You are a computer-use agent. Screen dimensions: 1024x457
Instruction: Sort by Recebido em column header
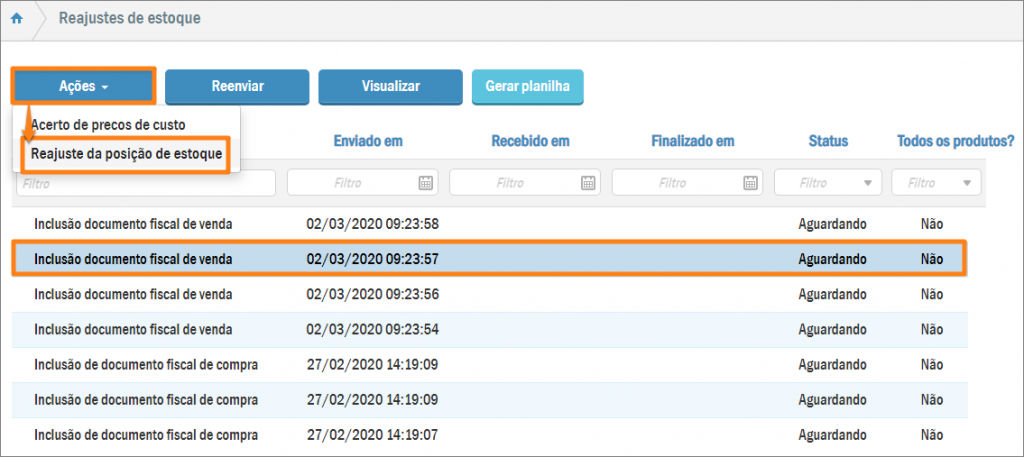530,142
